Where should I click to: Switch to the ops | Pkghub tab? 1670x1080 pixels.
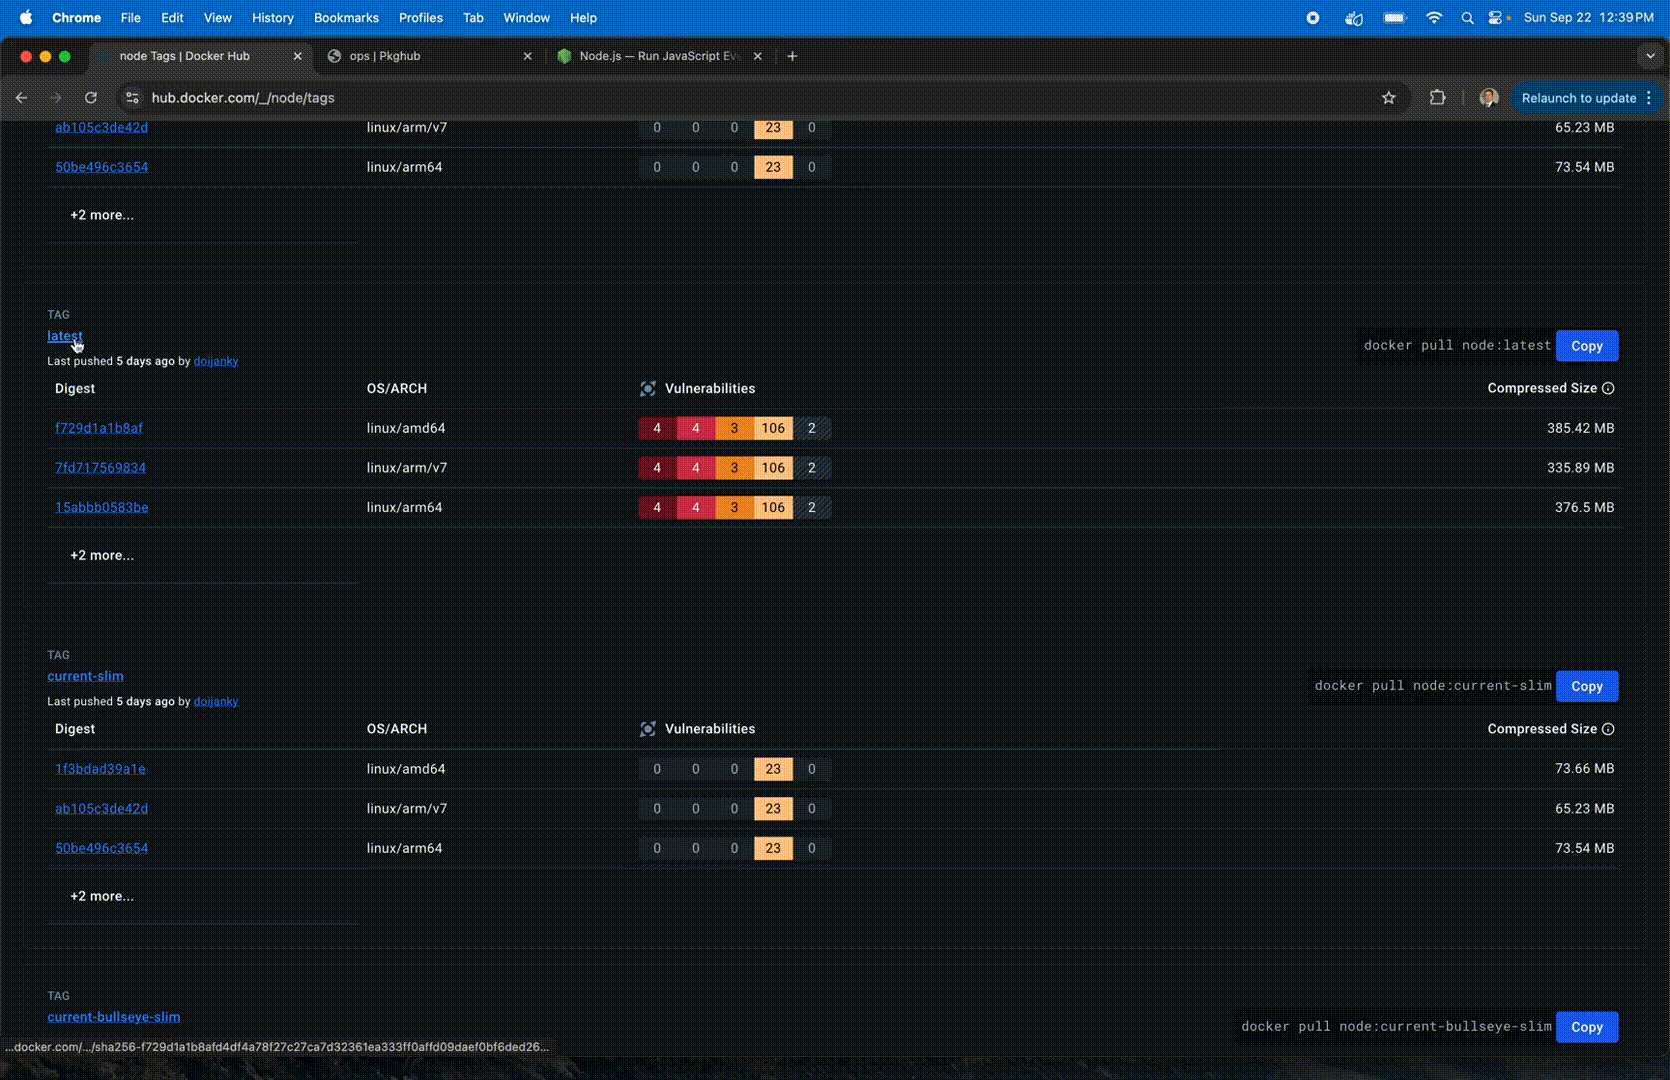point(430,56)
